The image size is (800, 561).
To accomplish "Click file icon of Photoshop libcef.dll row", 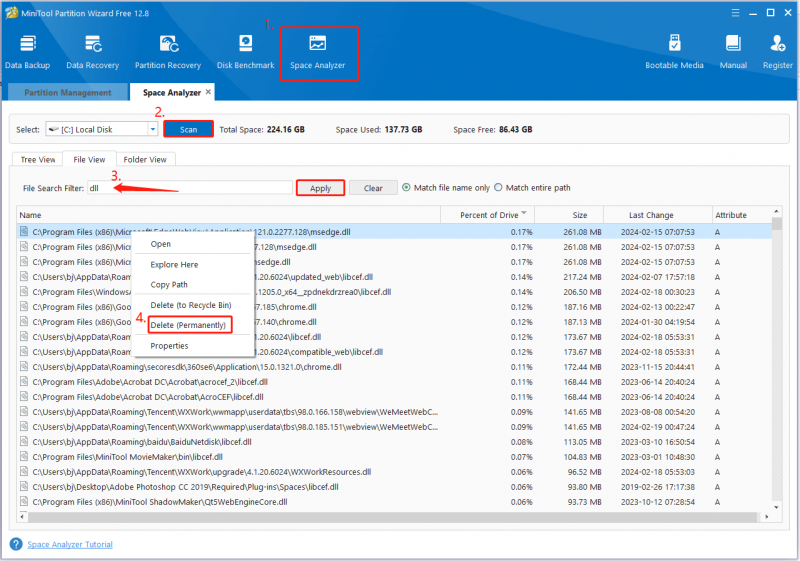I will [x=24, y=487].
